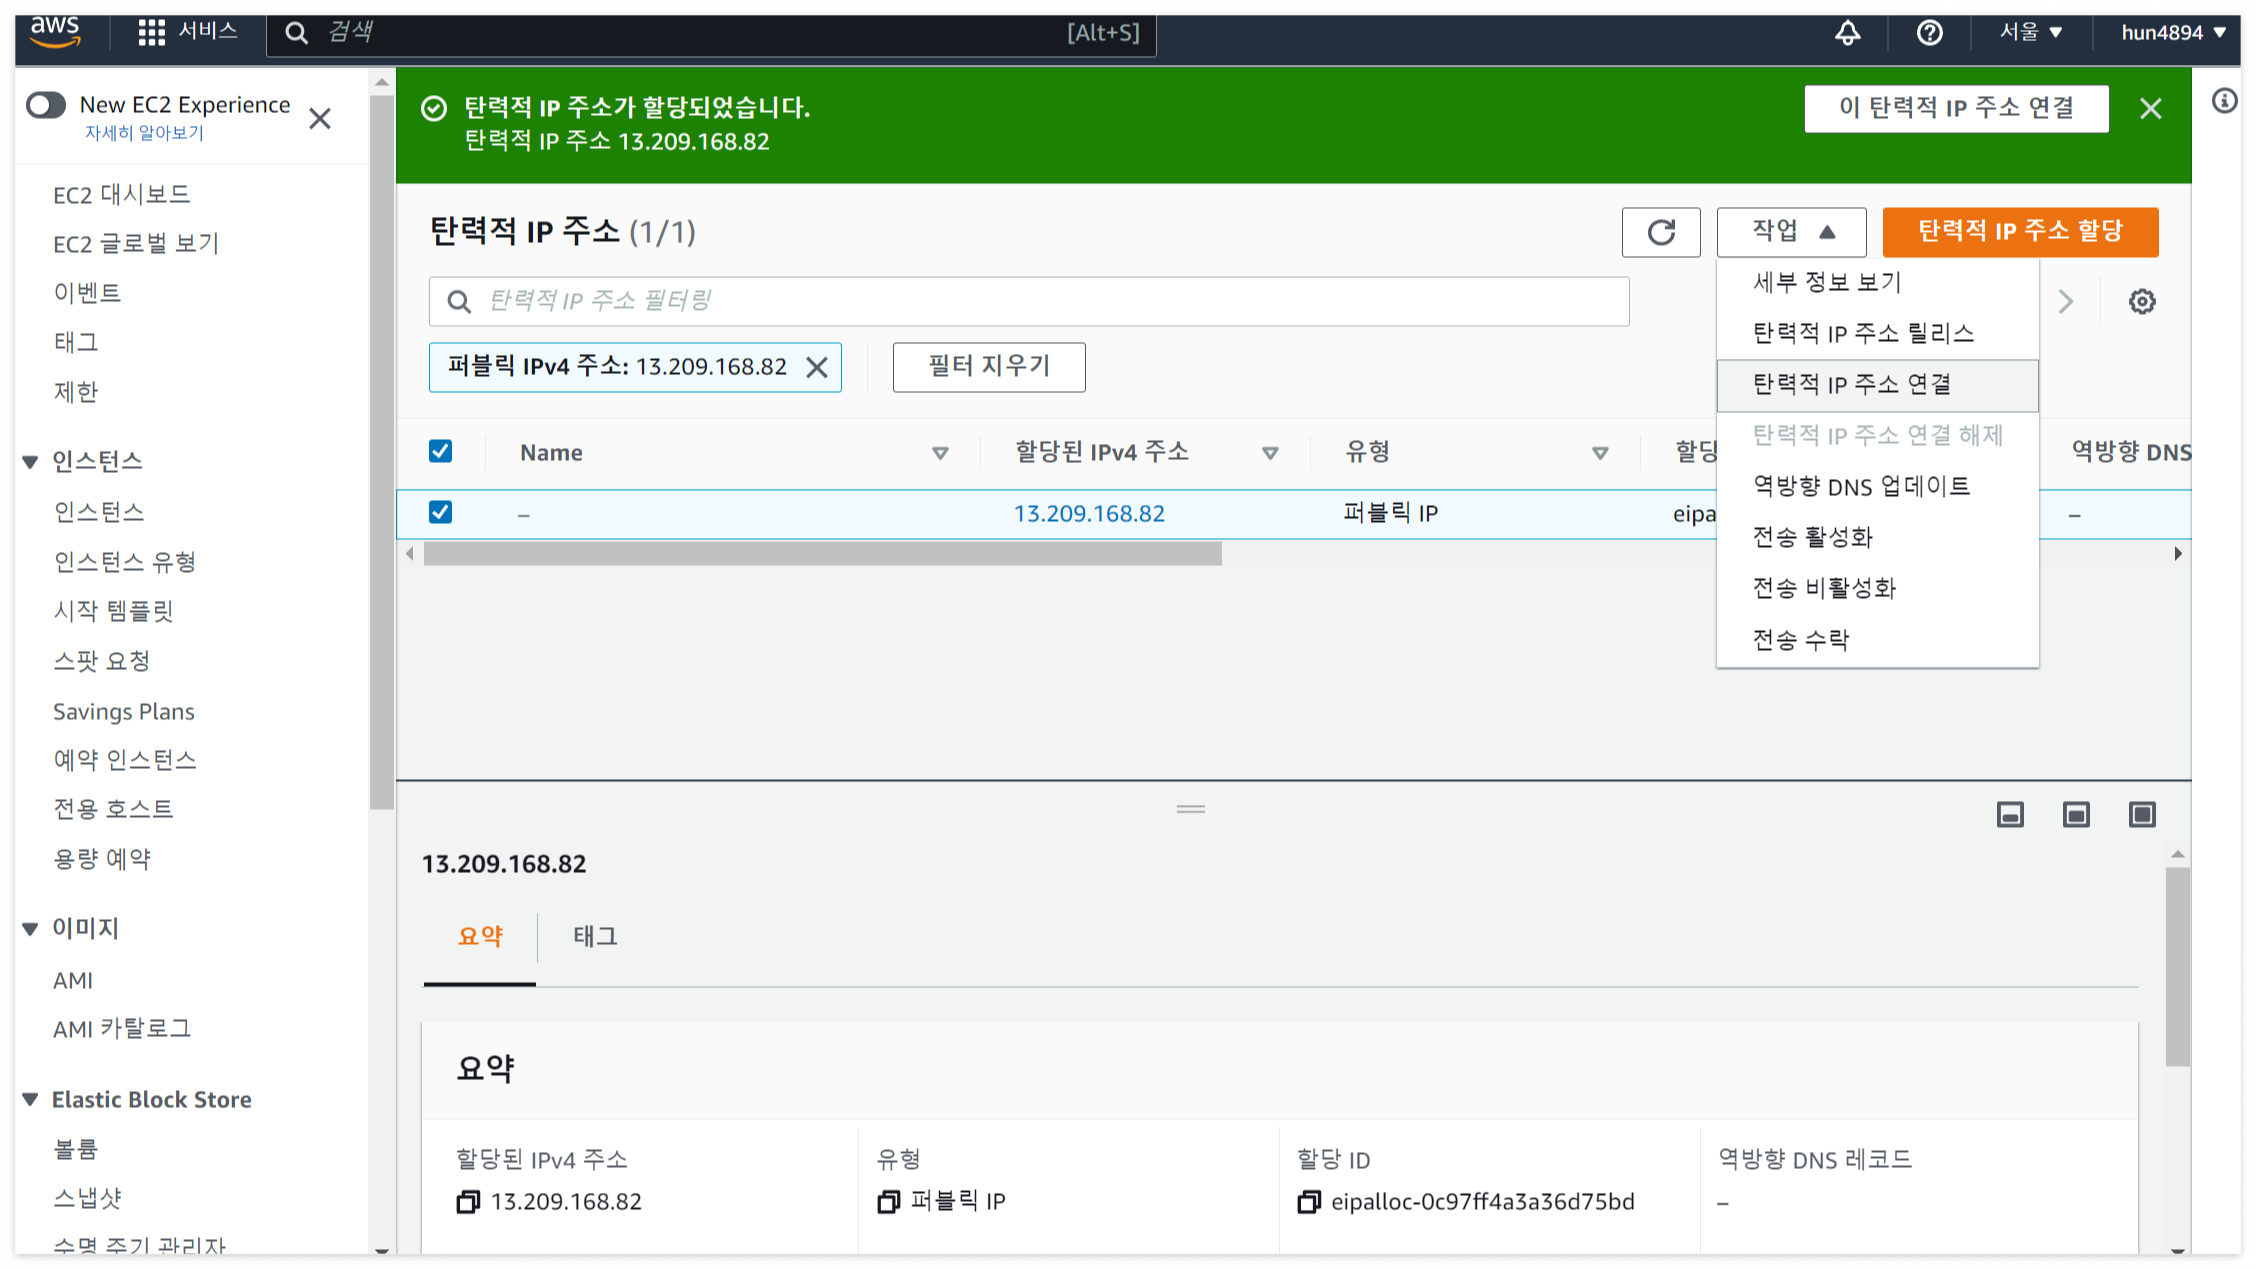Copy the allocation ID eipalloc value
The height and width of the screenshot is (1269, 2256).
click(x=1308, y=1201)
